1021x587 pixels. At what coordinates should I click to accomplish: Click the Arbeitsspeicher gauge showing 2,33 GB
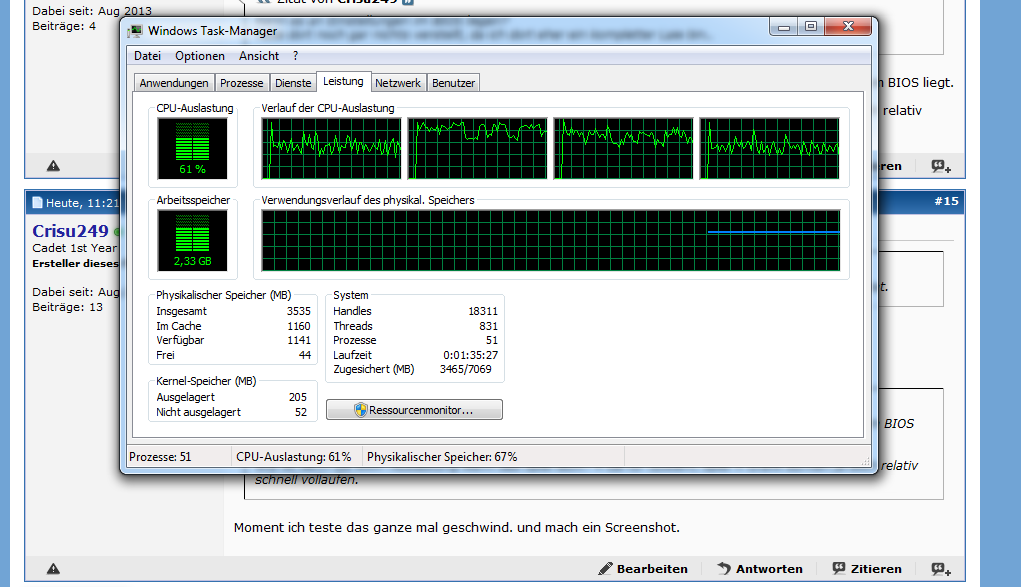click(192, 240)
